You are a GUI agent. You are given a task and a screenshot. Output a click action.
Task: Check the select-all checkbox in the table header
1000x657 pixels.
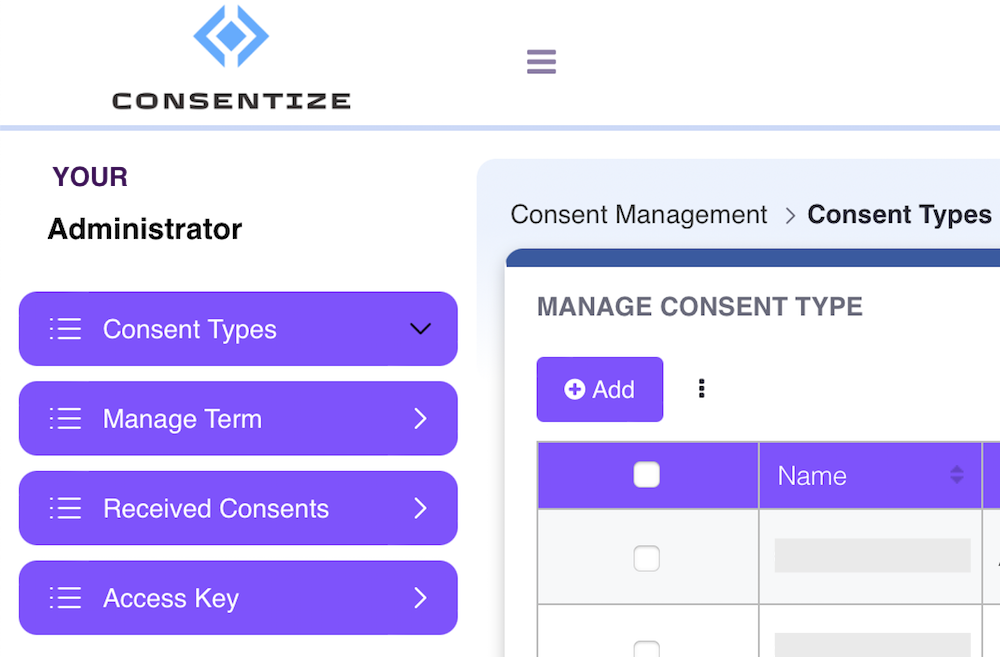click(x=647, y=475)
